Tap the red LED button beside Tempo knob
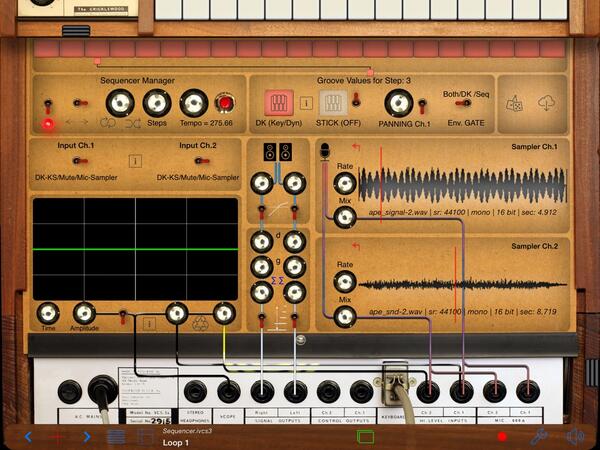The image size is (600, 450). tap(225, 103)
